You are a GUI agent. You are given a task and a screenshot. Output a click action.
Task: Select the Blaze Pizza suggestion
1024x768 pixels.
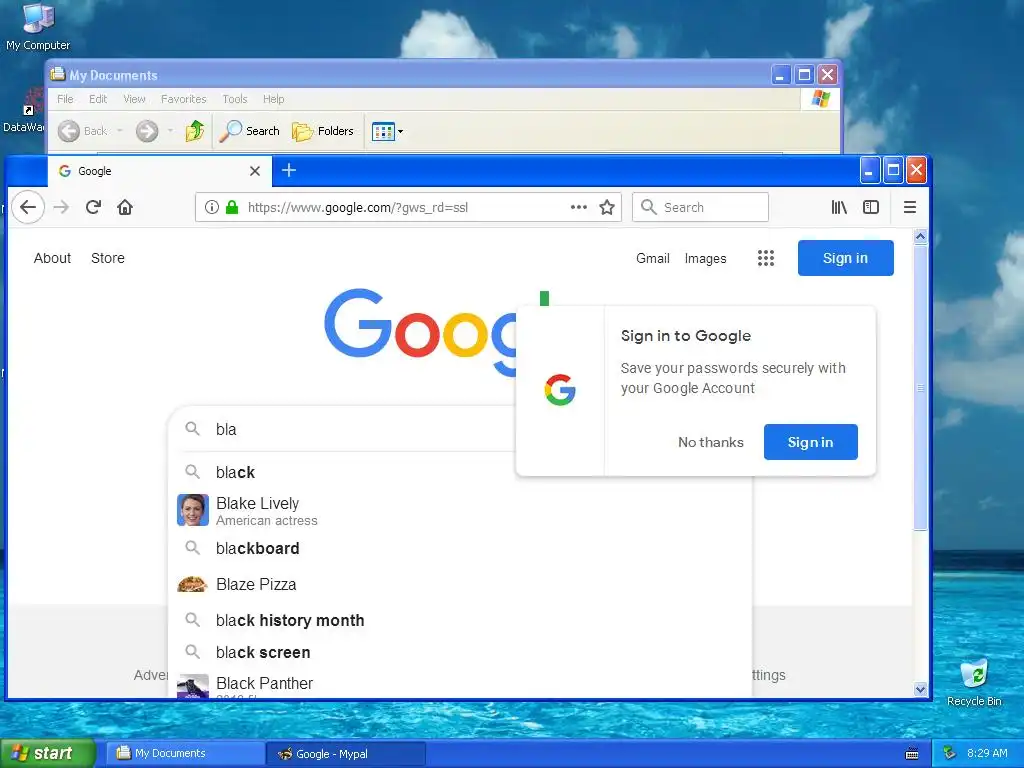coord(460,584)
